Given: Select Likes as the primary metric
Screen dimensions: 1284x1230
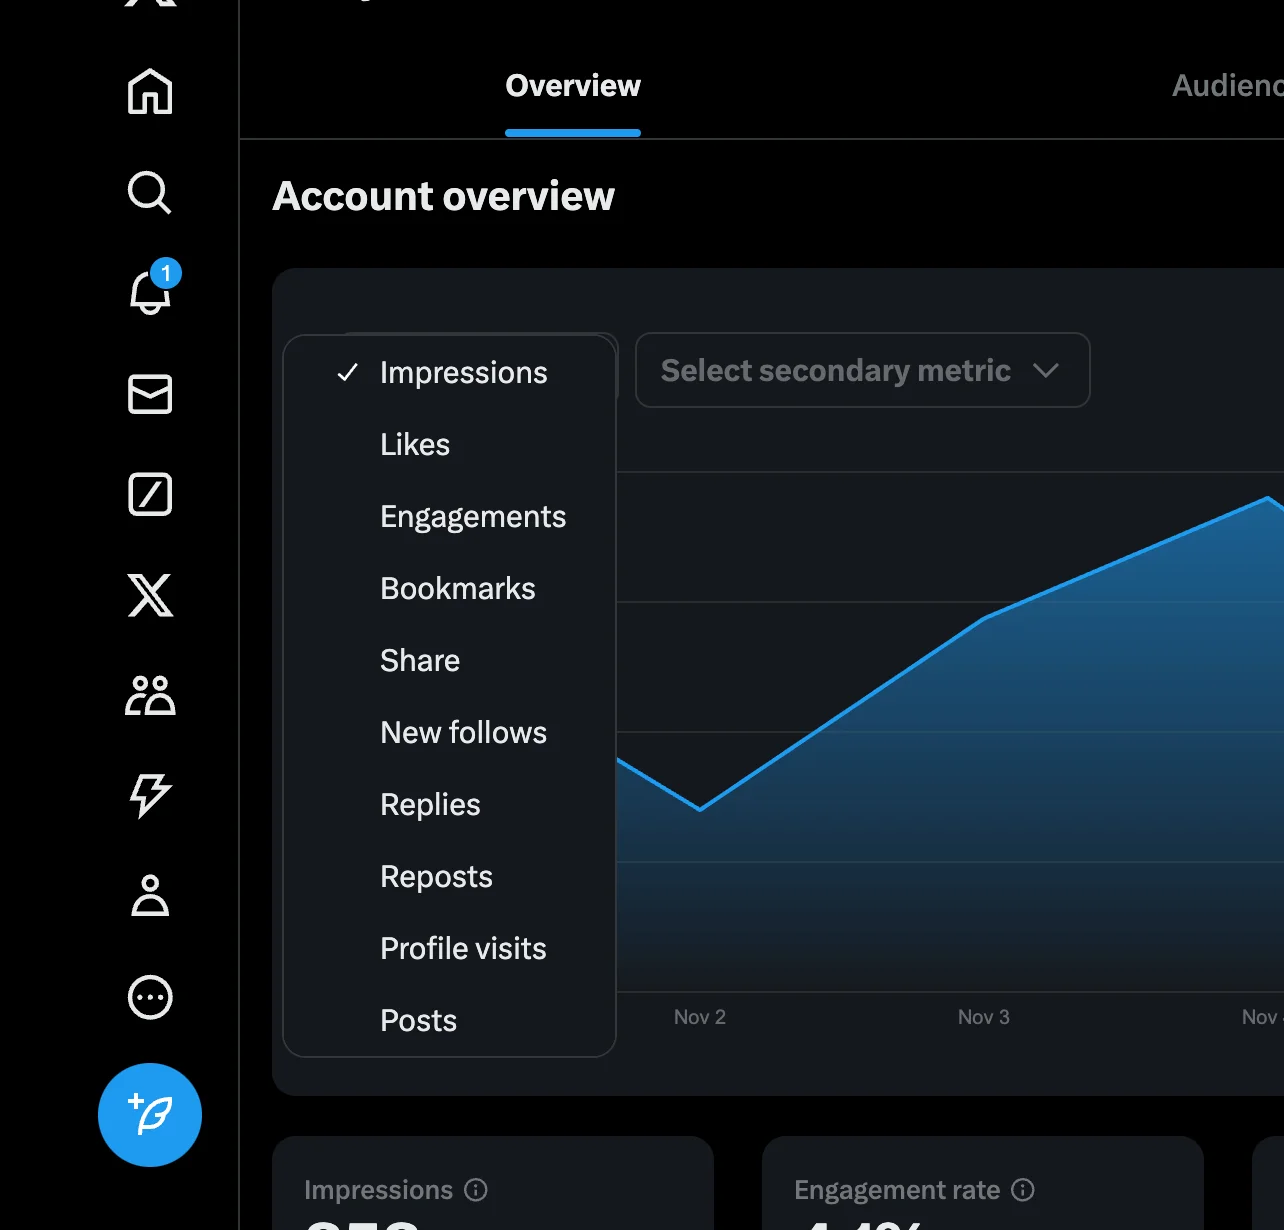Looking at the screenshot, I should [414, 444].
